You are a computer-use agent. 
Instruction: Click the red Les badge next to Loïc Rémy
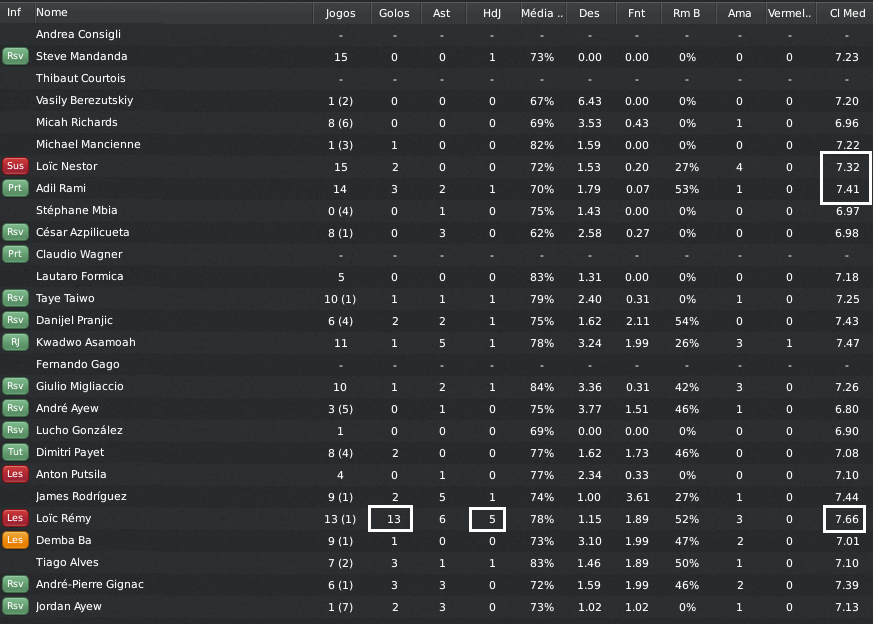point(15,518)
